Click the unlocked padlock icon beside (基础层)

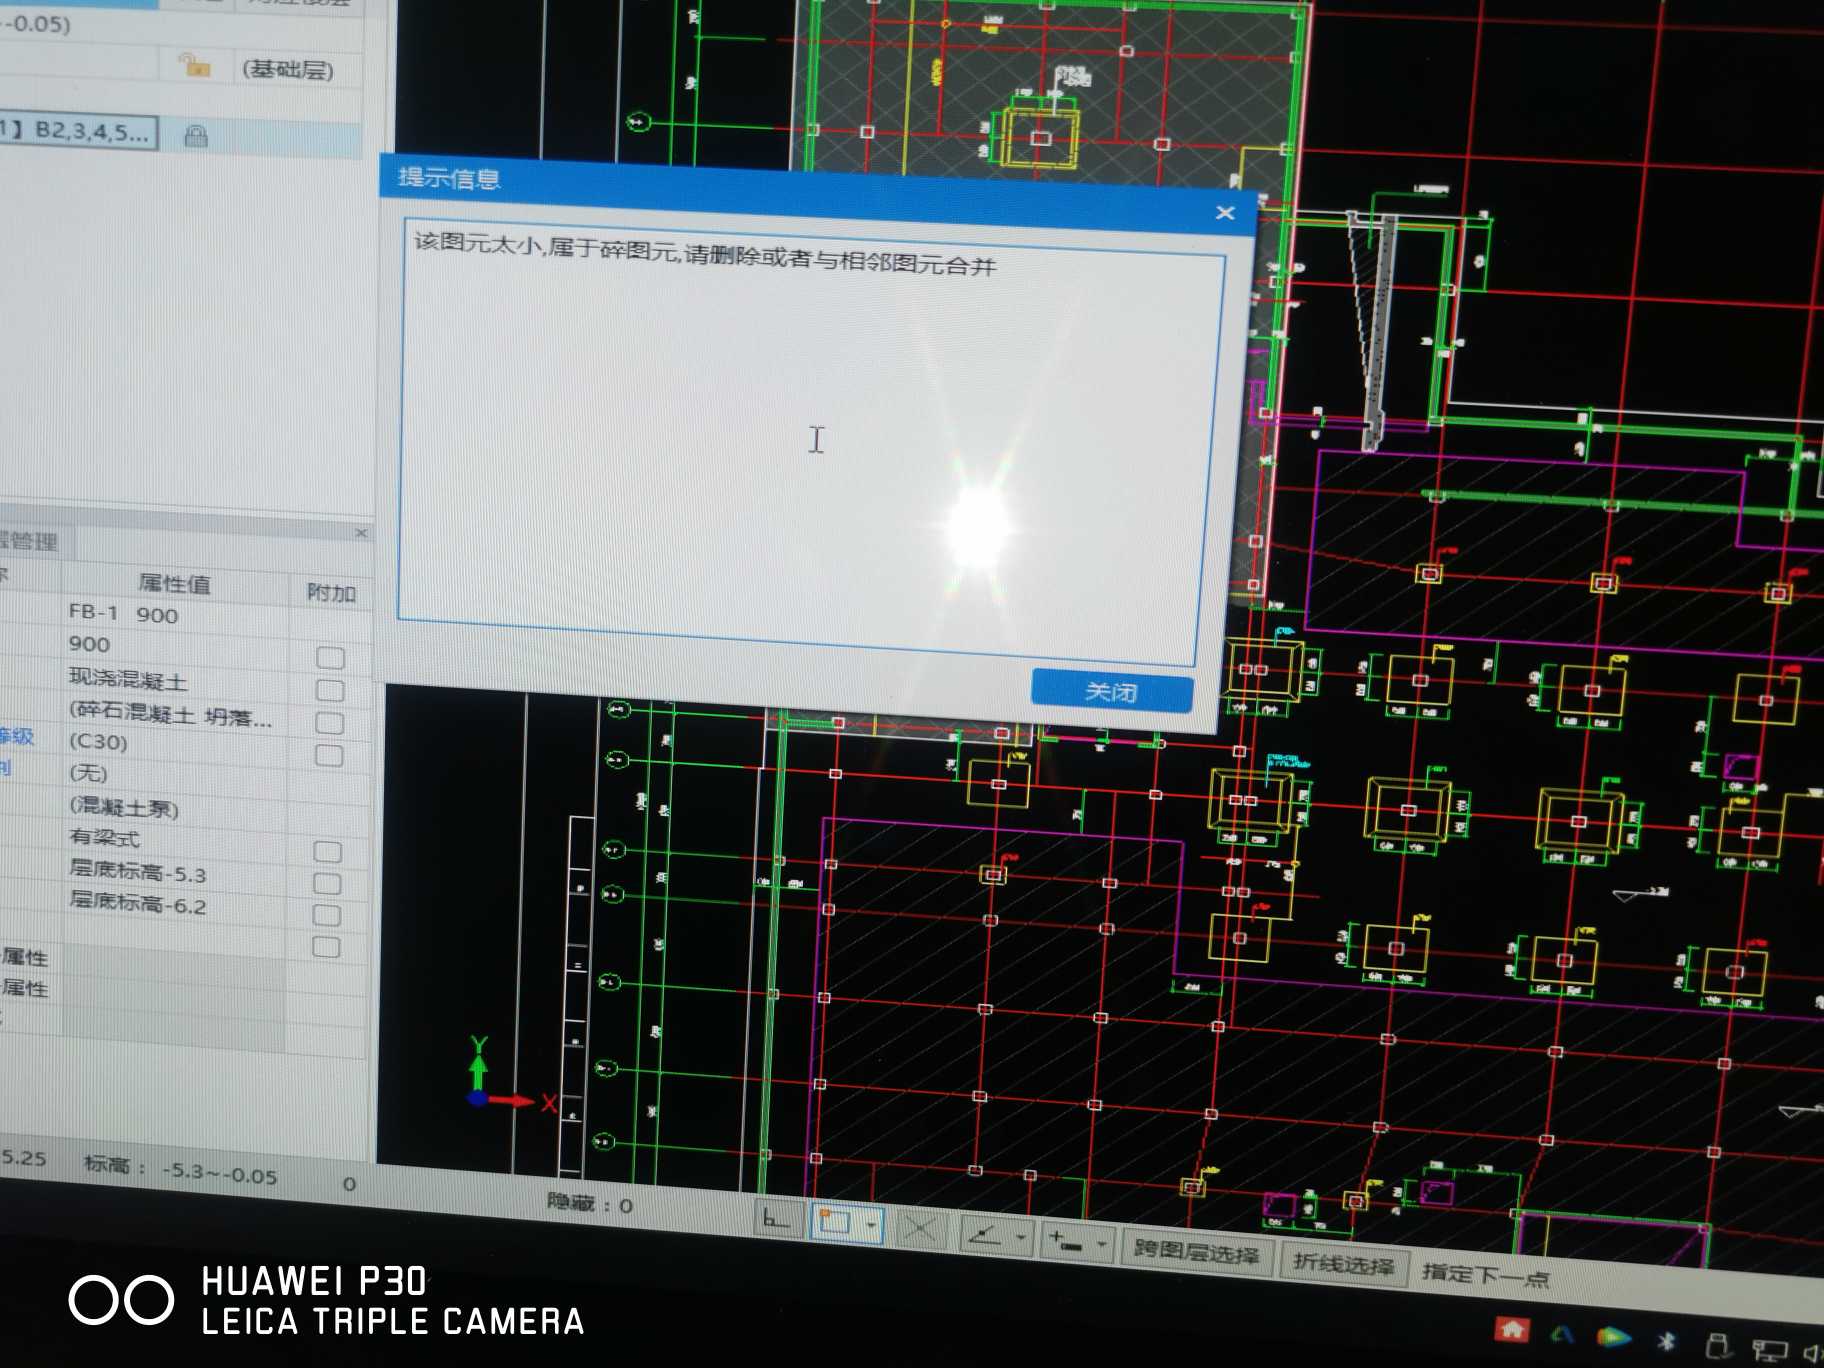(194, 65)
